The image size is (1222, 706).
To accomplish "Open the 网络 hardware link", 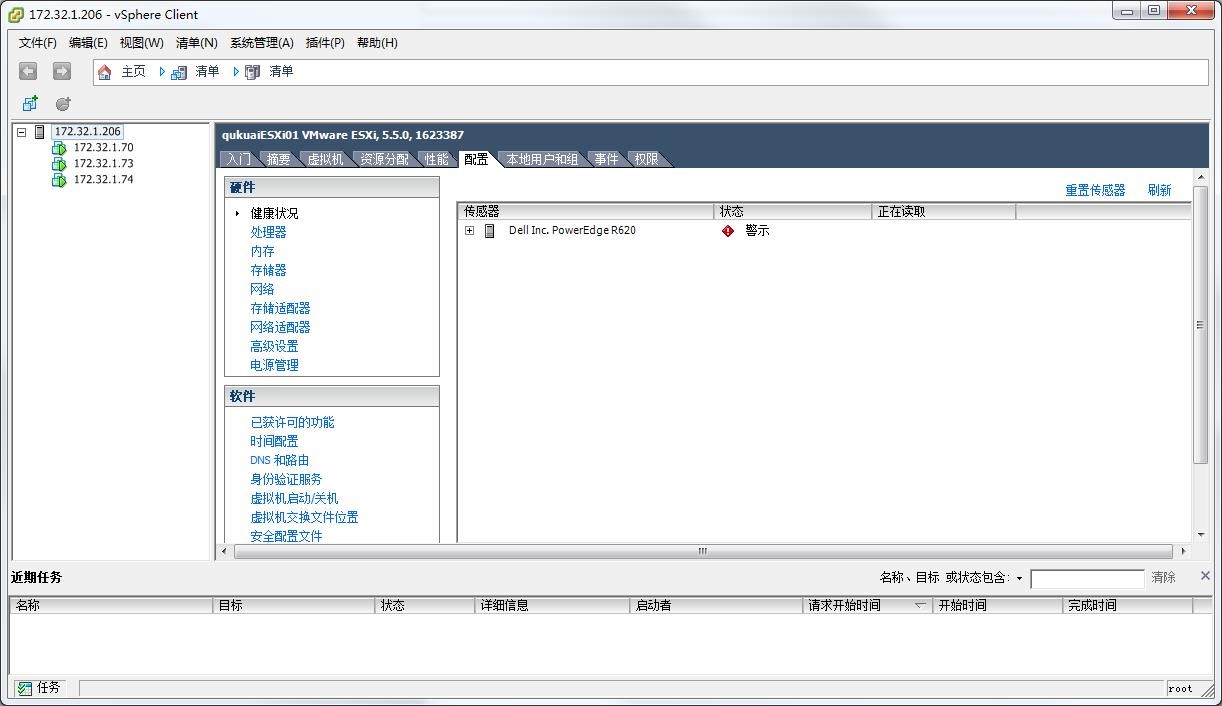I will [x=262, y=289].
